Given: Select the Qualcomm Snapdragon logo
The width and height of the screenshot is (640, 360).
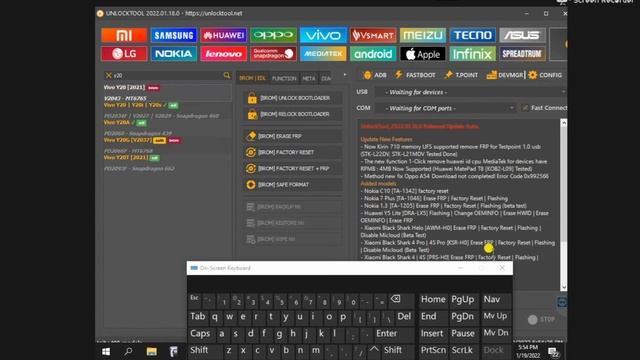Looking at the screenshot, I should coord(273,53).
